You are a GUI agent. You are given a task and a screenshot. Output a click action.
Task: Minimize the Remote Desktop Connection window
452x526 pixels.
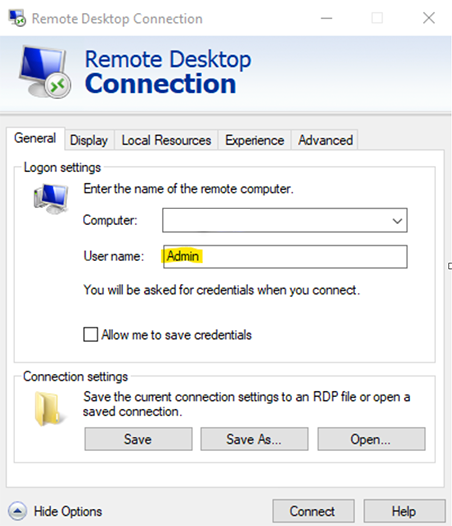point(327,18)
